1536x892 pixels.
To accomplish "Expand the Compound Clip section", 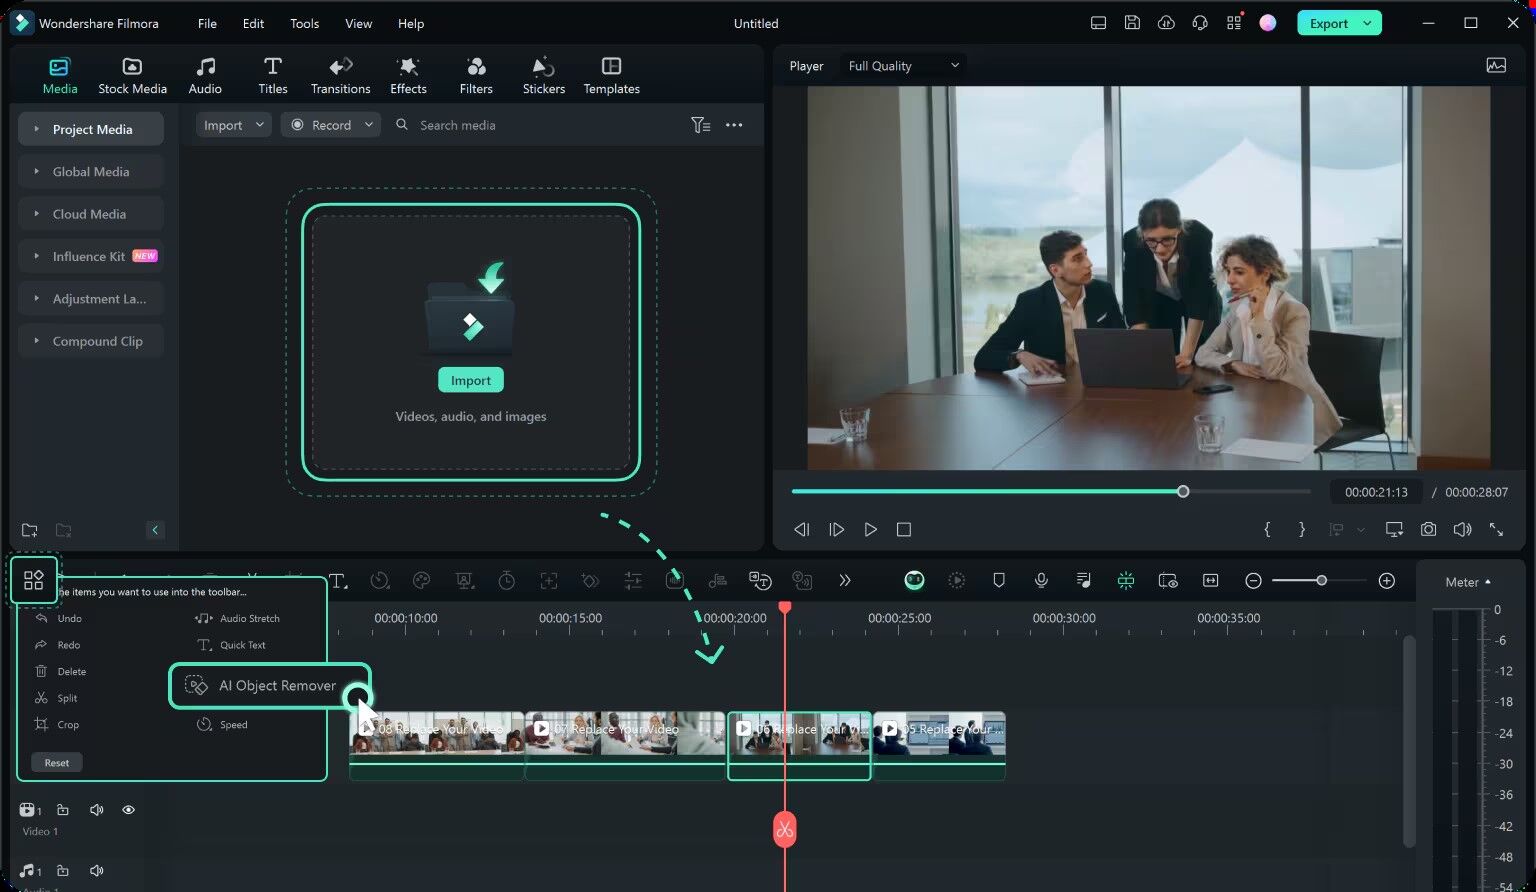I will pos(90,341).
